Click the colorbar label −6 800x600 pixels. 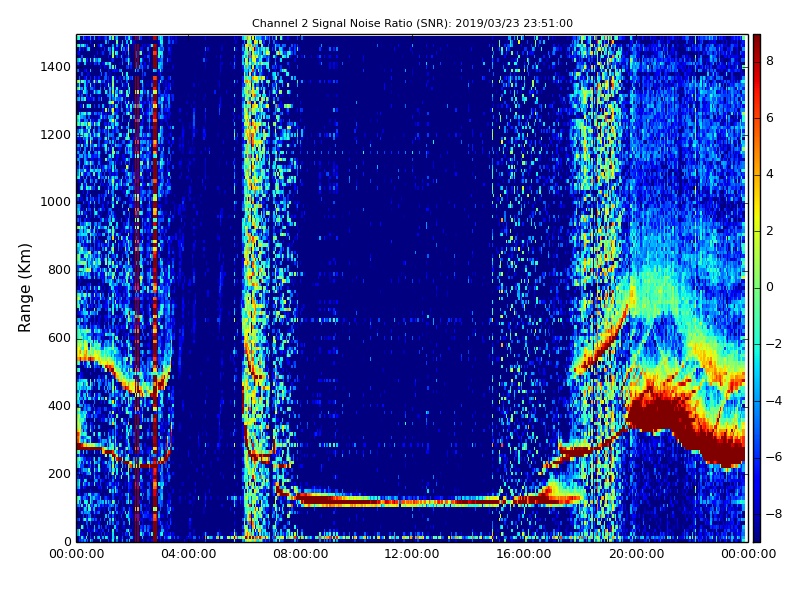click(774, 457)
